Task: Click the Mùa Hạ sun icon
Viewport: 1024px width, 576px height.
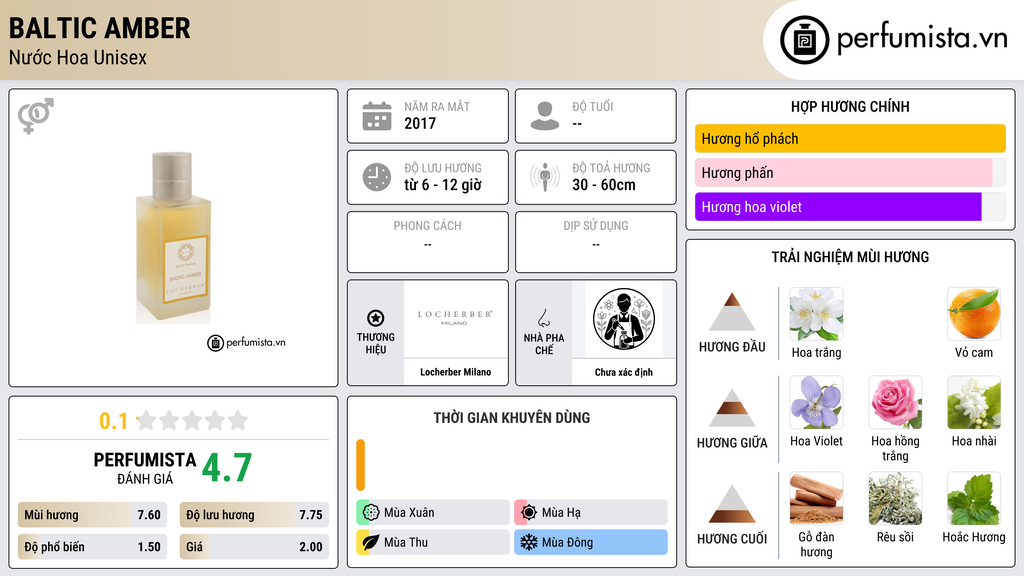Action: 529,513
